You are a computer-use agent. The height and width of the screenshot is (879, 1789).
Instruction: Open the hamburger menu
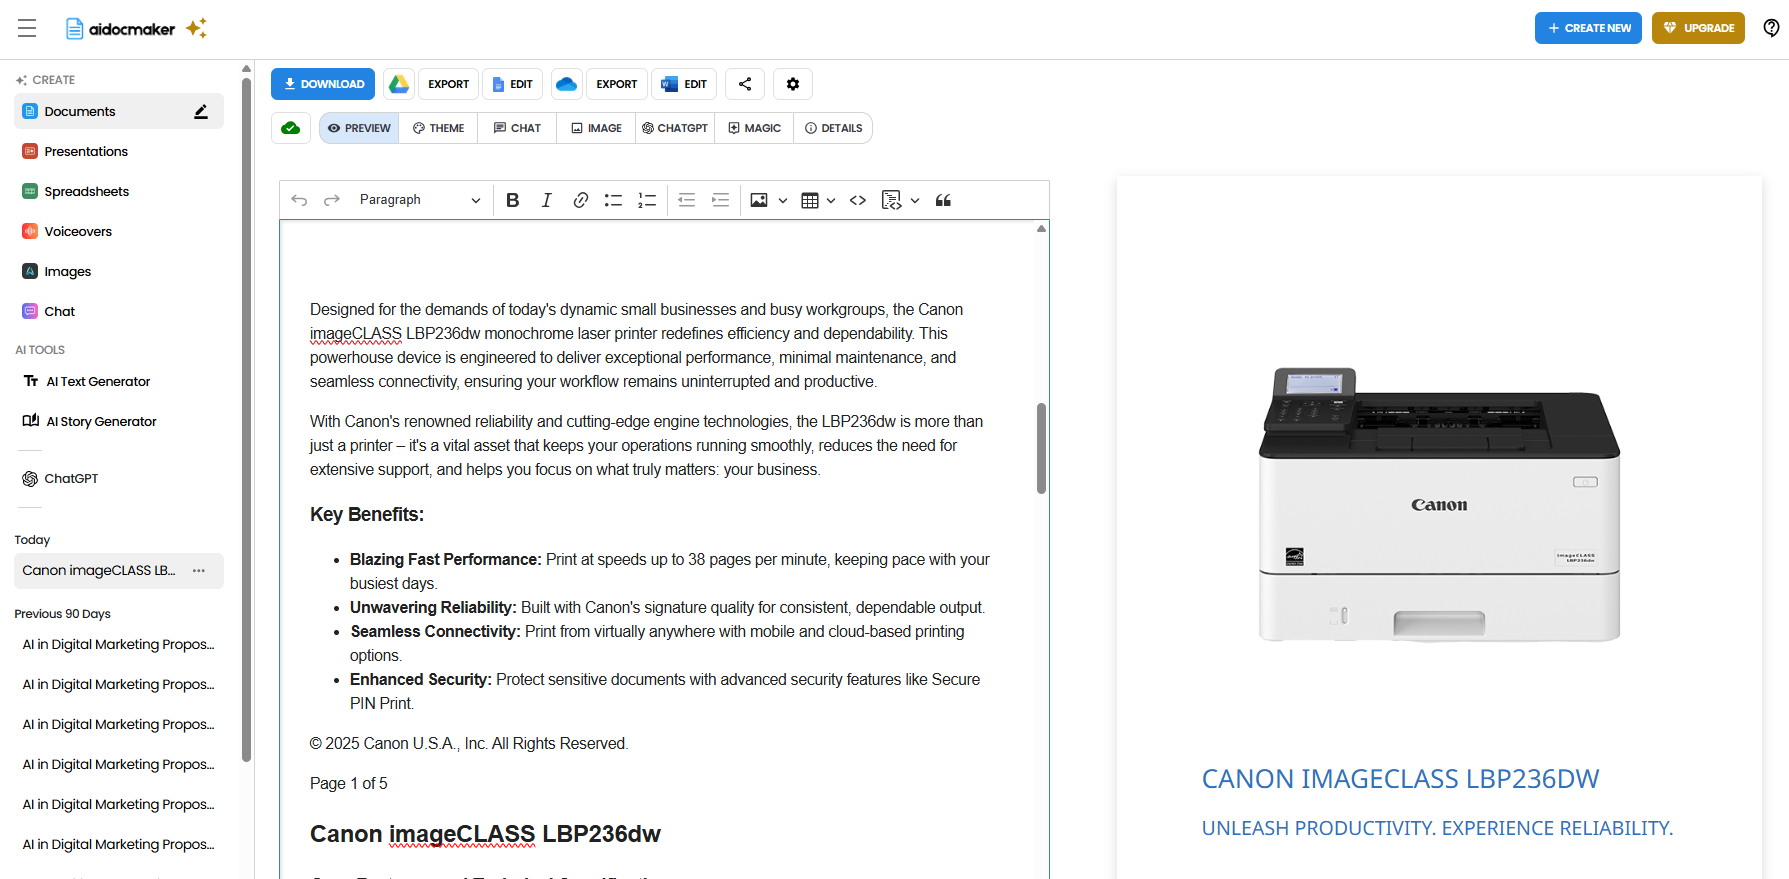(27, 28)
